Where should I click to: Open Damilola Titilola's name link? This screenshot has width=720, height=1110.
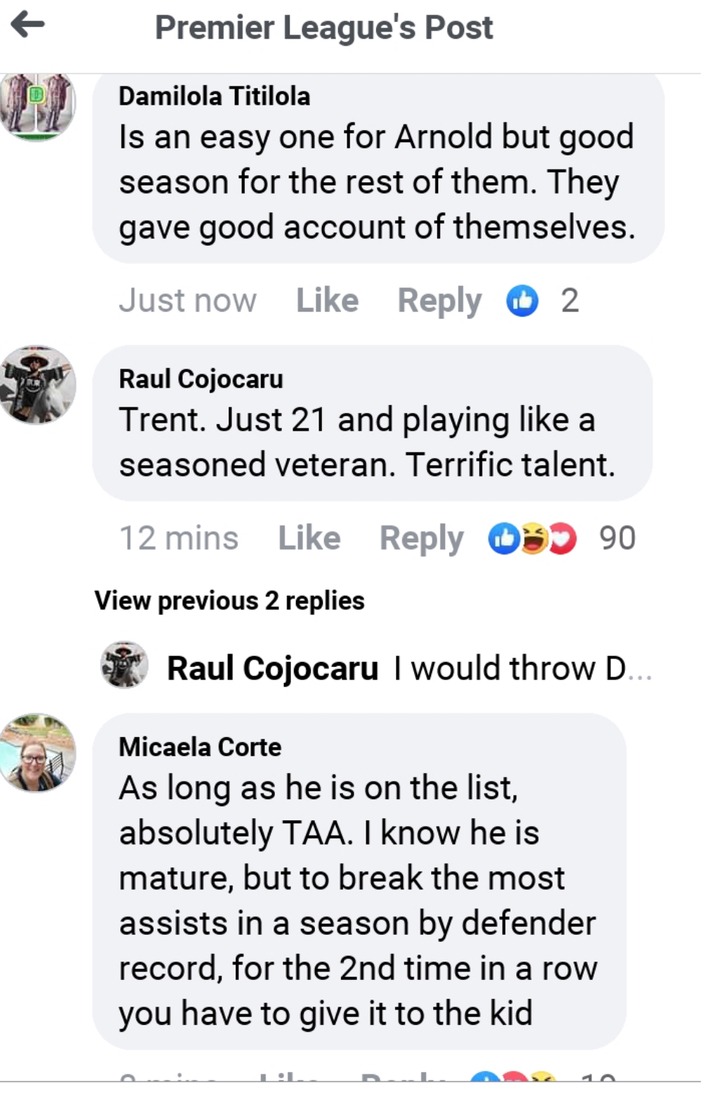(214, 96)
